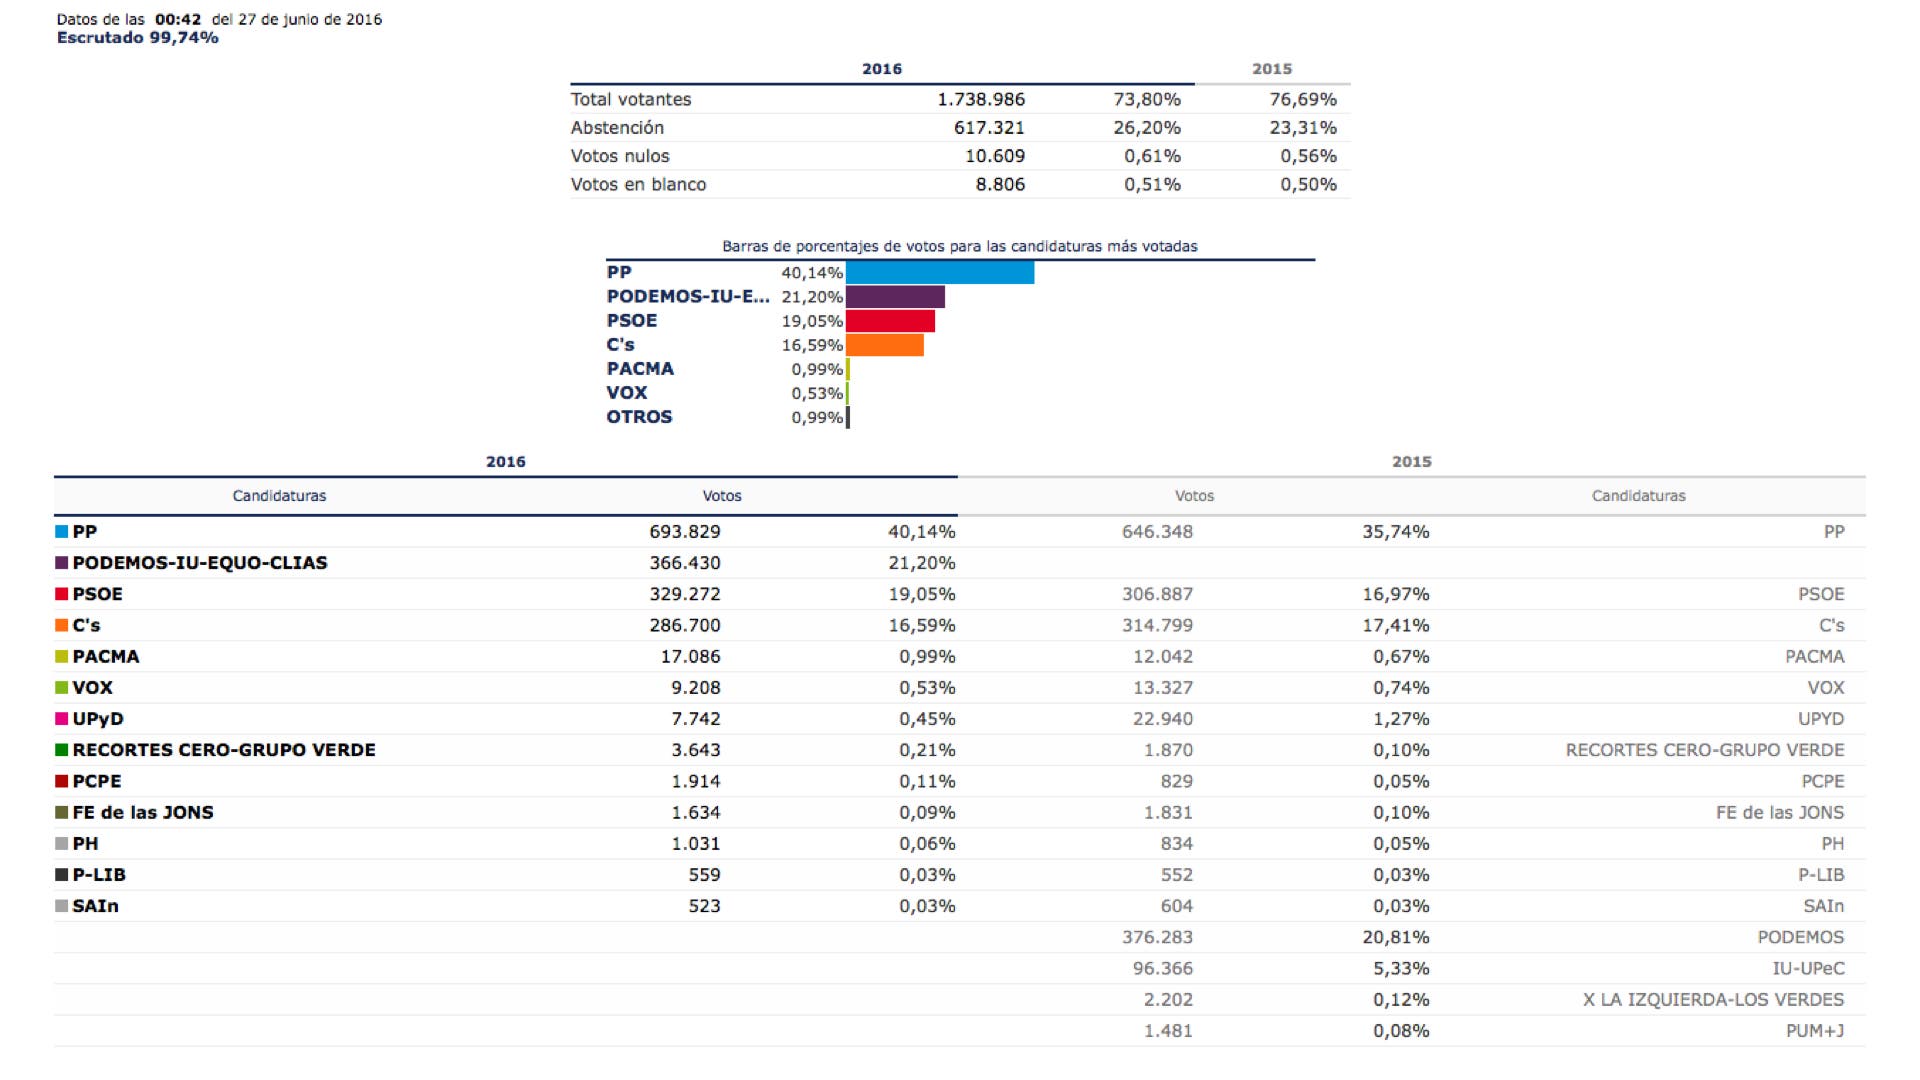This screenshot has width=1920, height=1080.
Task: Click the green RECORTES CERO-GRUPO VERDE square
Action: (x=62, y=750)
